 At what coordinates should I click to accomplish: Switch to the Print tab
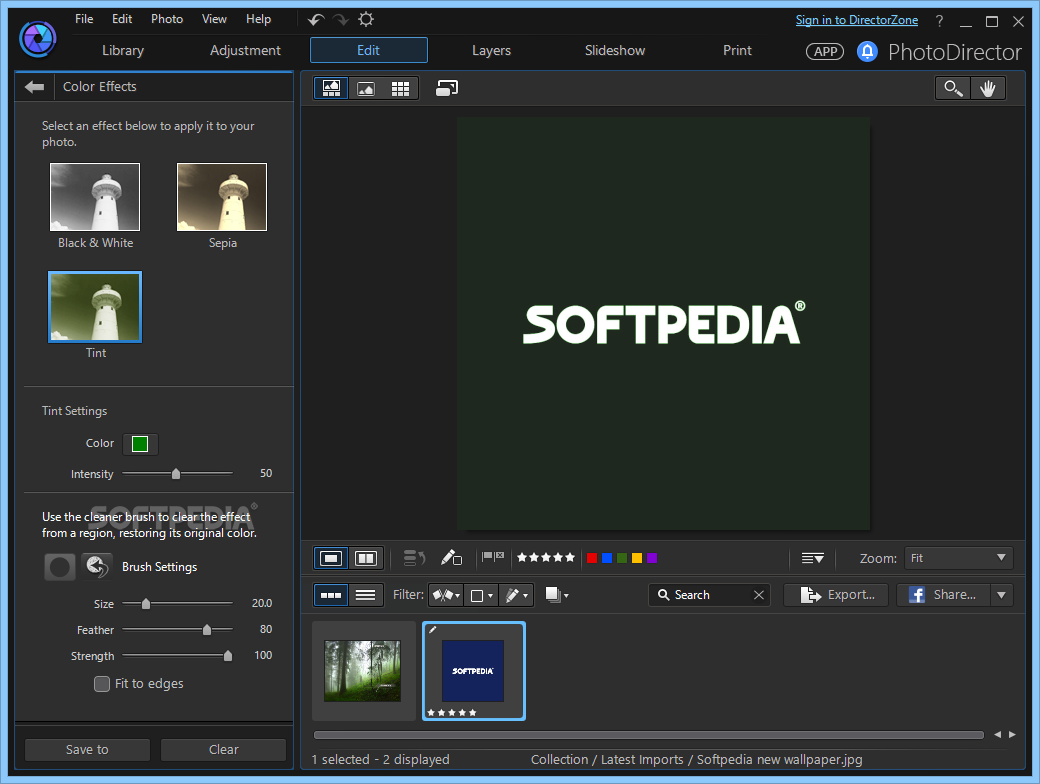pyautogui.click(x=738, y=50)
